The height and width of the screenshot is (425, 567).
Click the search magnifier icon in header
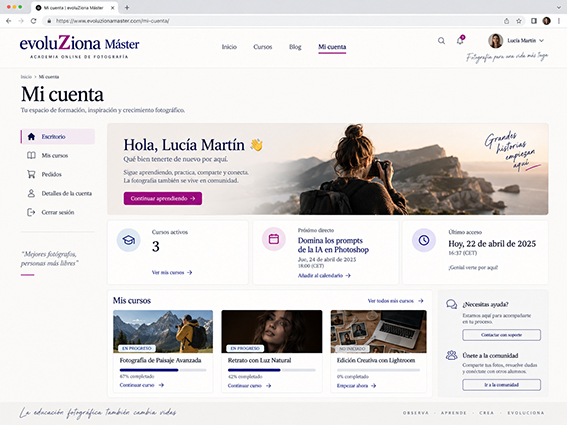point(441,41)
